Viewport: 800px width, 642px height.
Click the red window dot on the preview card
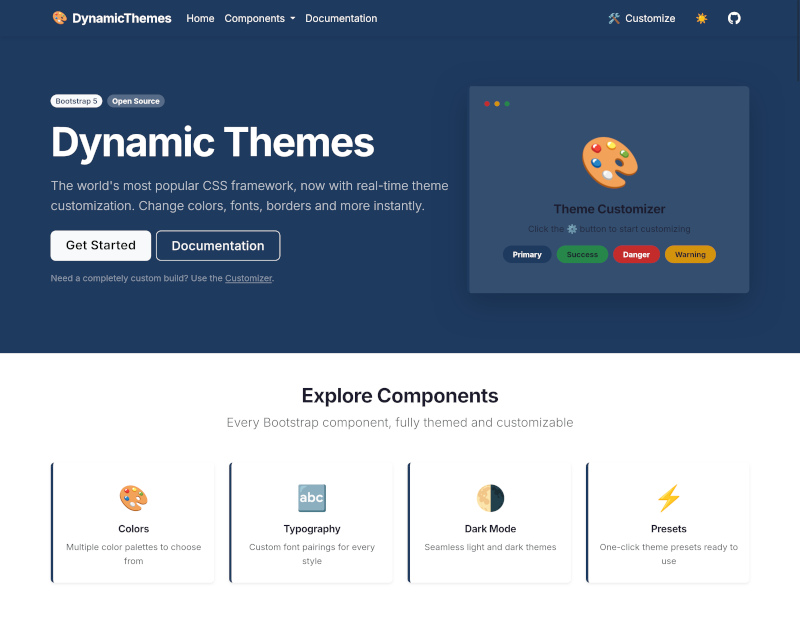tap(486, 103)
